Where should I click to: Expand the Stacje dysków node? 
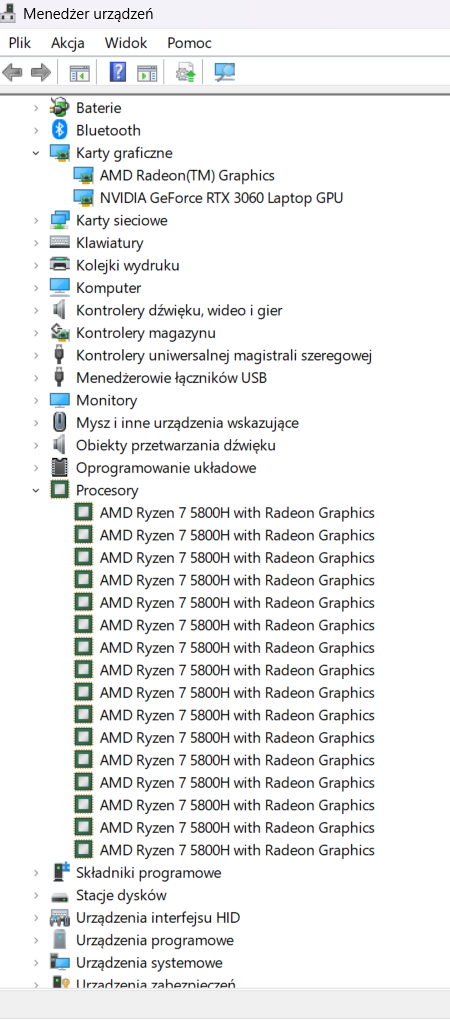click(36, 896)
